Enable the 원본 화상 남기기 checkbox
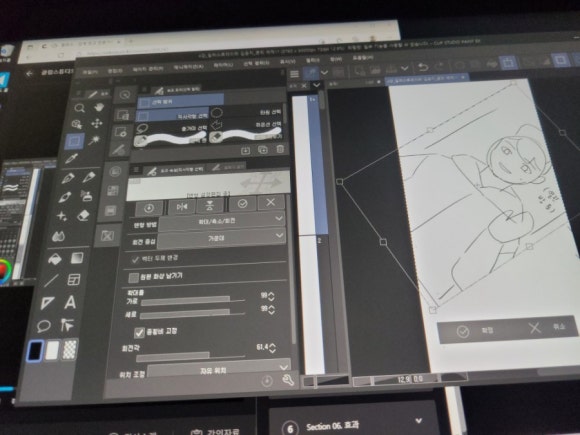580x435 pixels. pos(133,277)
